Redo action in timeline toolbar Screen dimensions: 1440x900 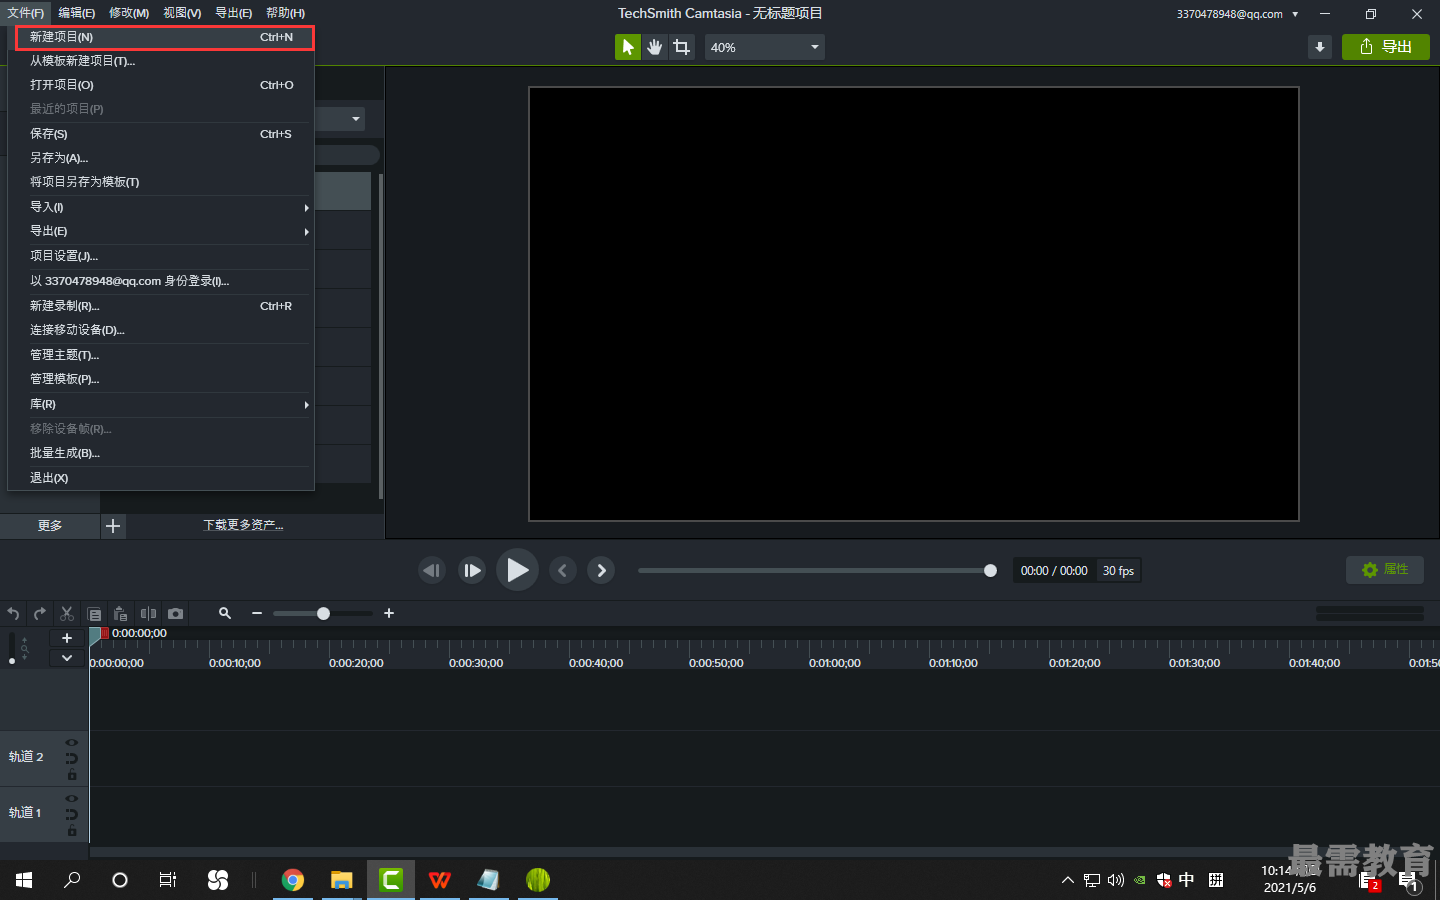40,613
